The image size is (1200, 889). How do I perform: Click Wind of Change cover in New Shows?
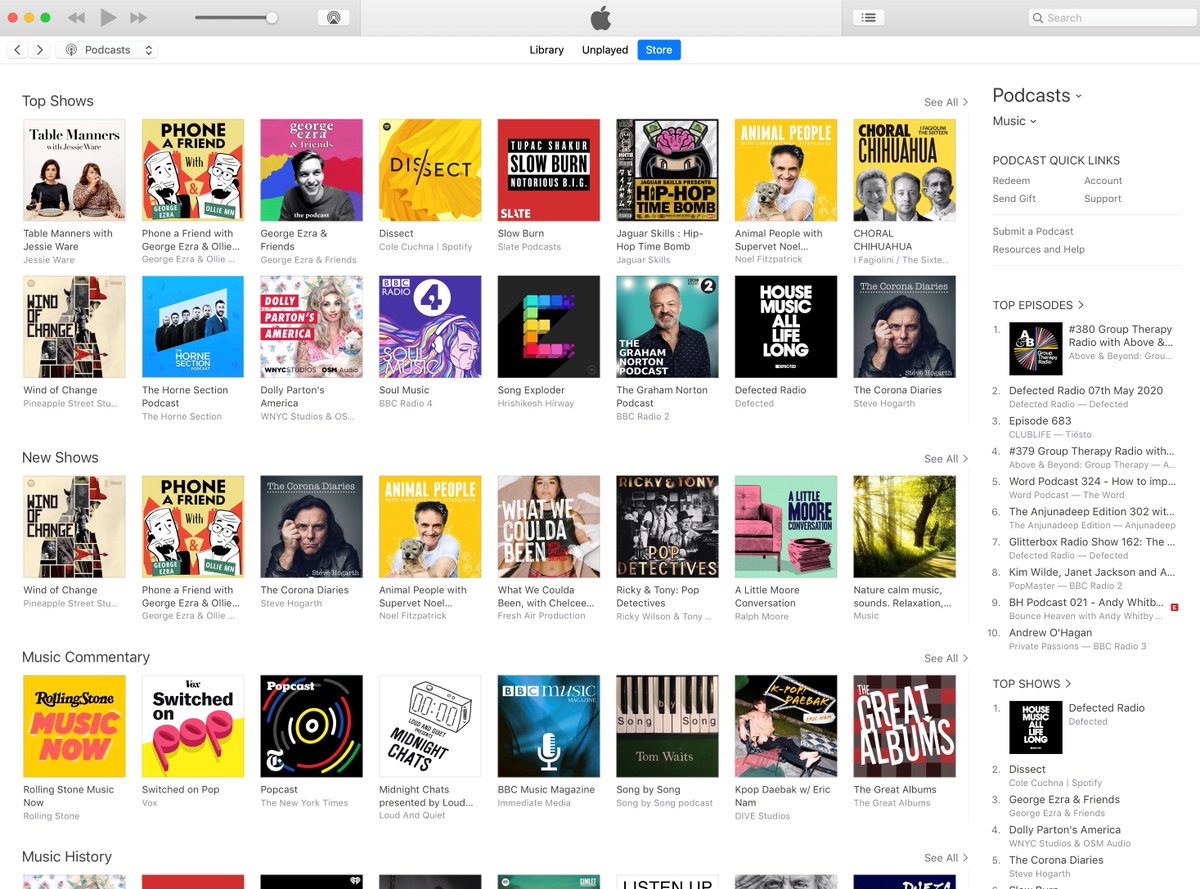point(74,527)
